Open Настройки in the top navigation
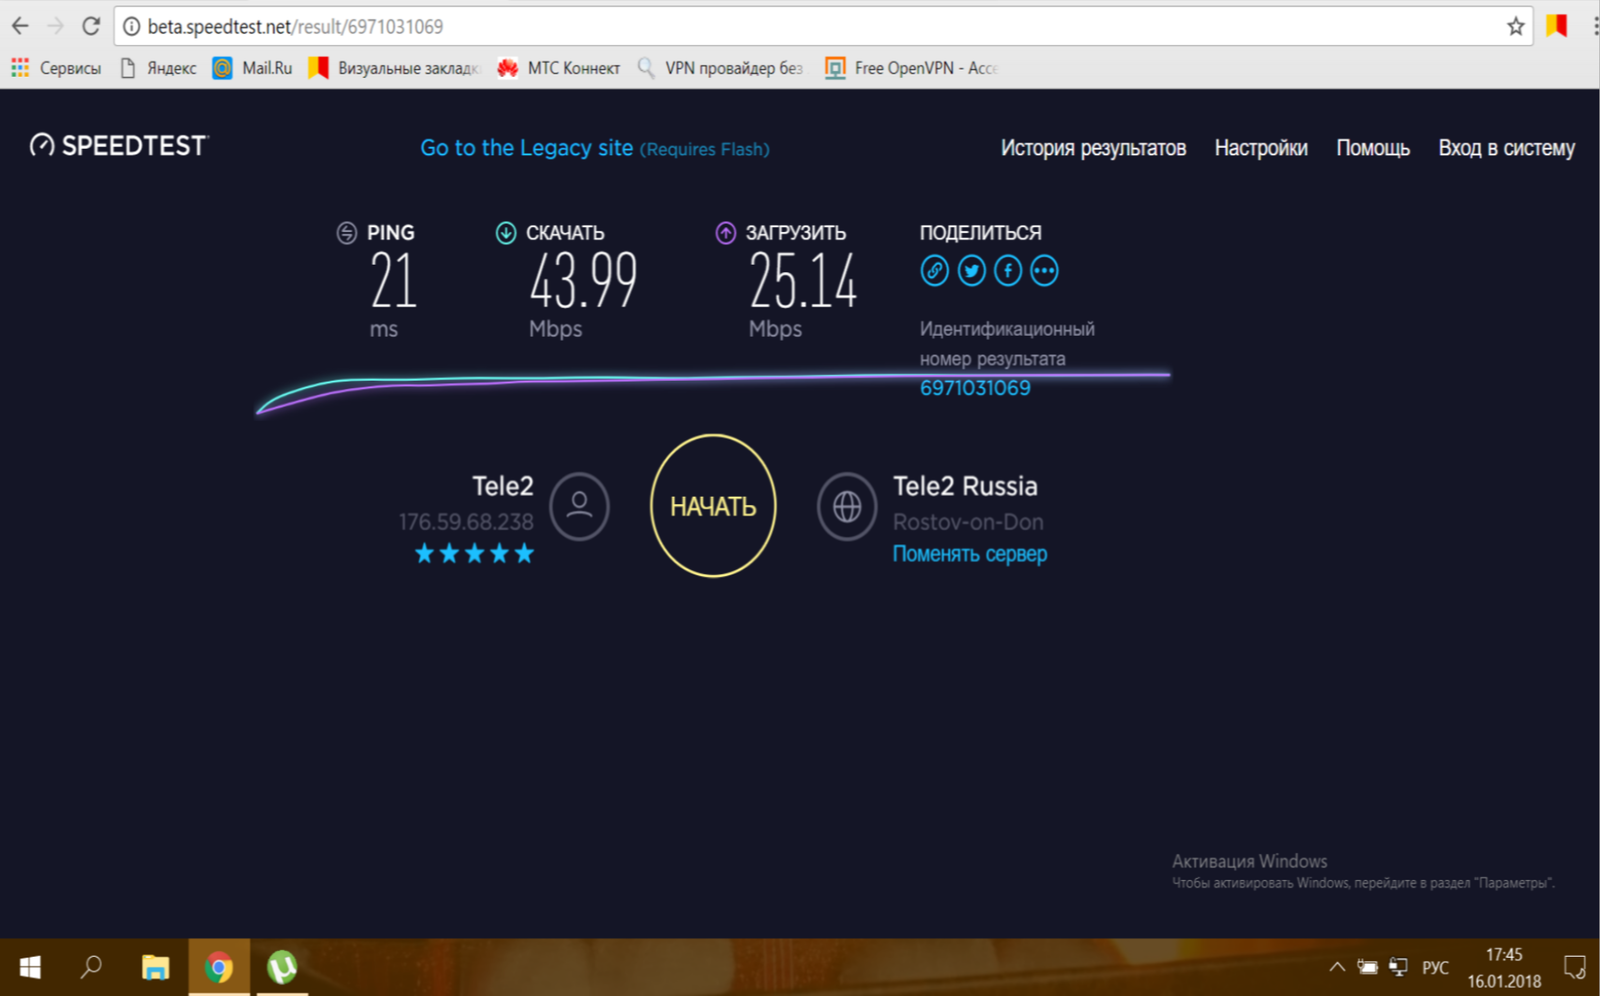The image size is (1600, 996). coord(1260,148)
